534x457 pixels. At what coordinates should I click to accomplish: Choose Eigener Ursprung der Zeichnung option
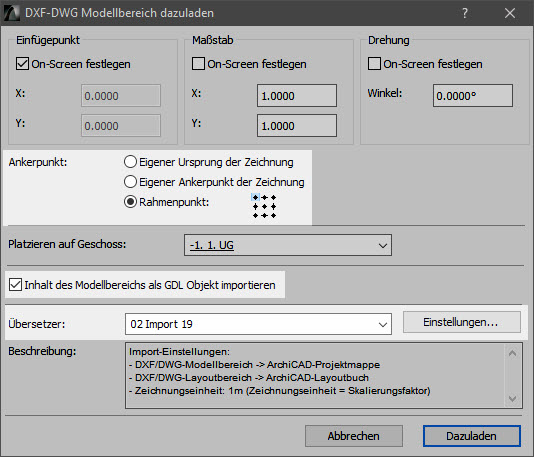click(x=130, y=162)
